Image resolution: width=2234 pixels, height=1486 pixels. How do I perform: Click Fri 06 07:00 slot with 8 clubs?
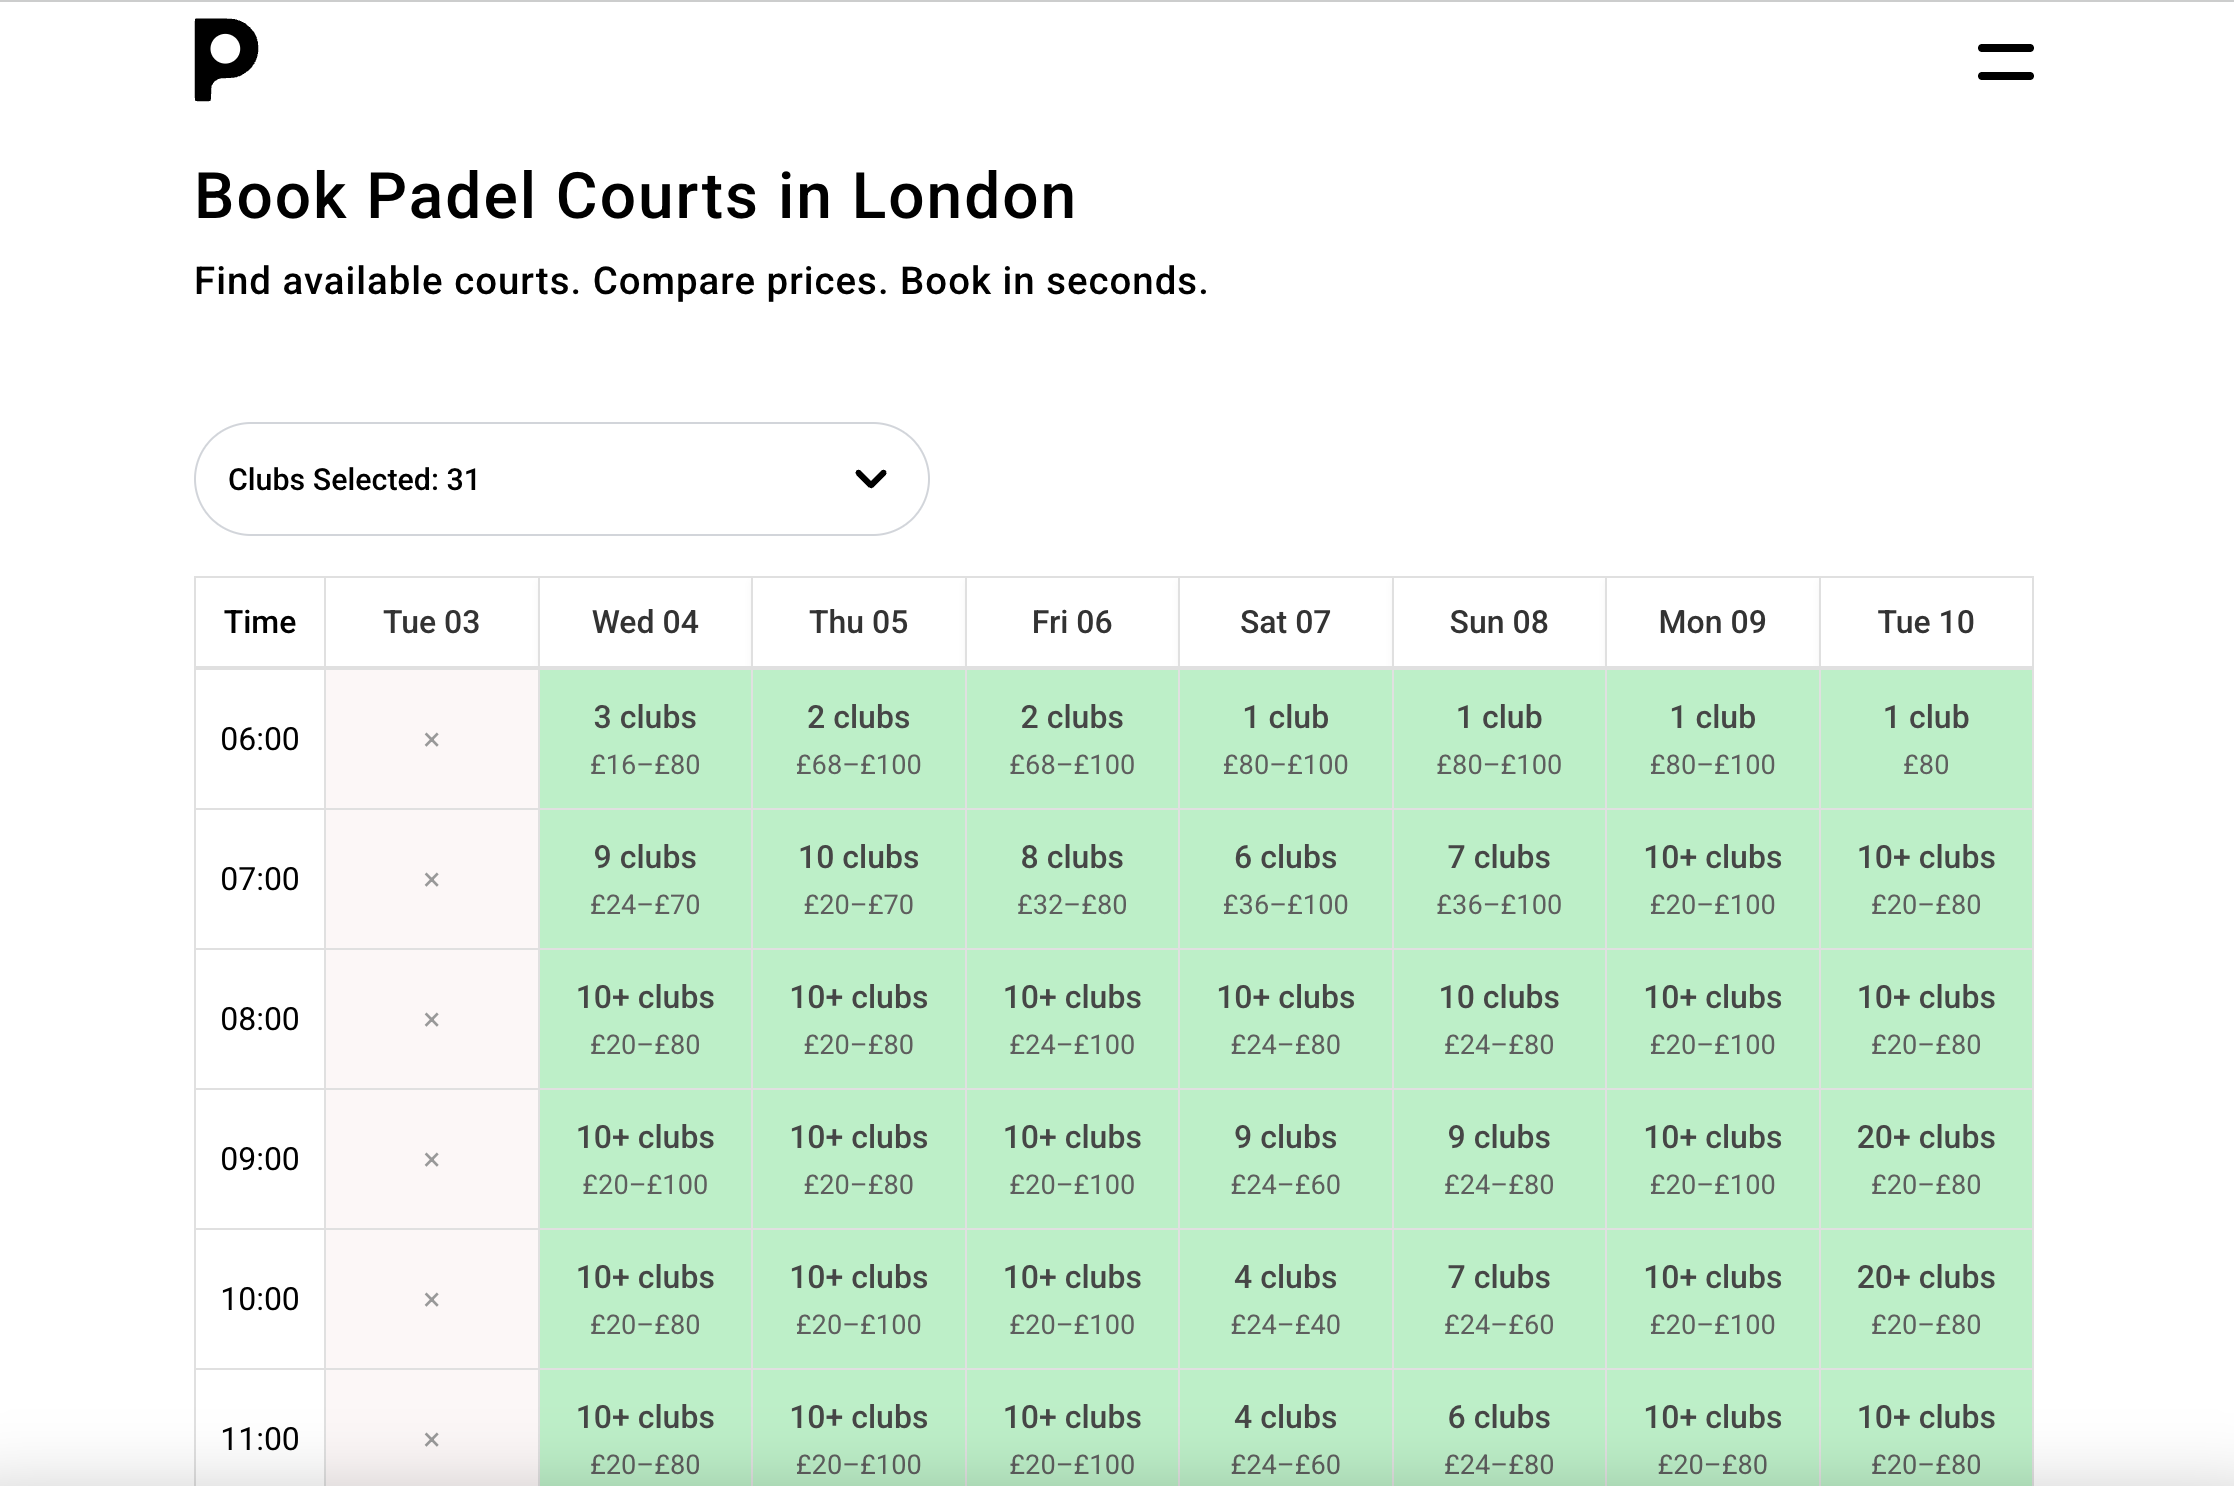1072,880
